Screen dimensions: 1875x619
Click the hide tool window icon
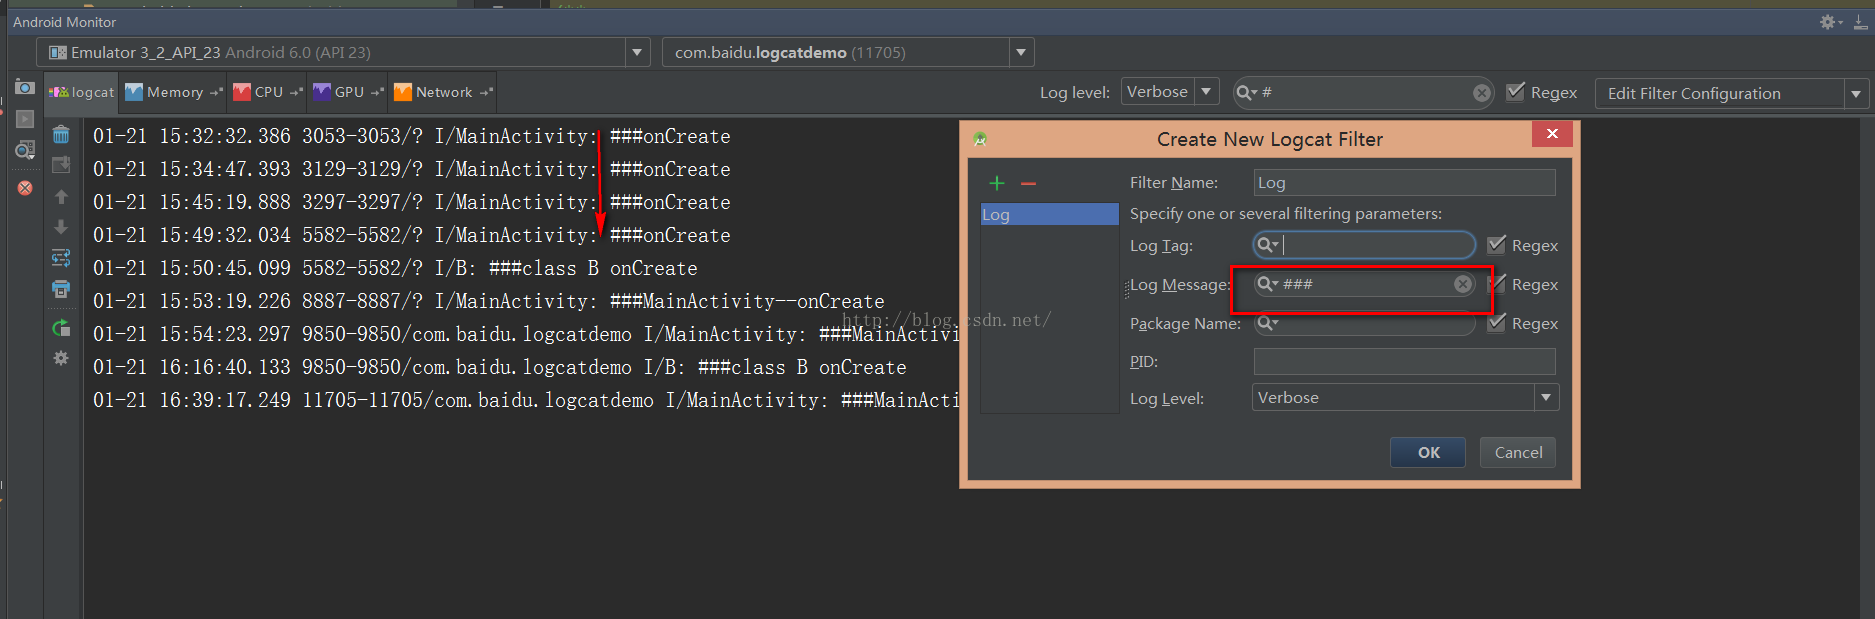[1860, 22]
